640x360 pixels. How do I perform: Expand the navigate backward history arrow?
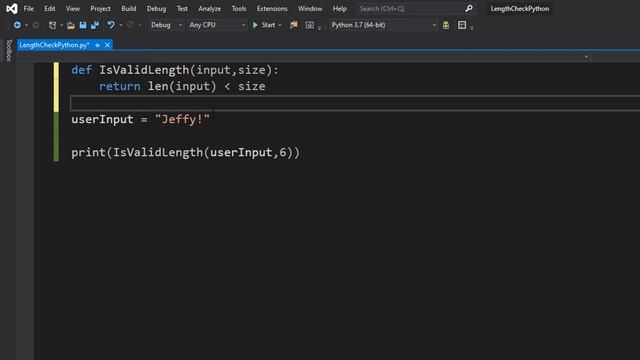tap(27, 25)
